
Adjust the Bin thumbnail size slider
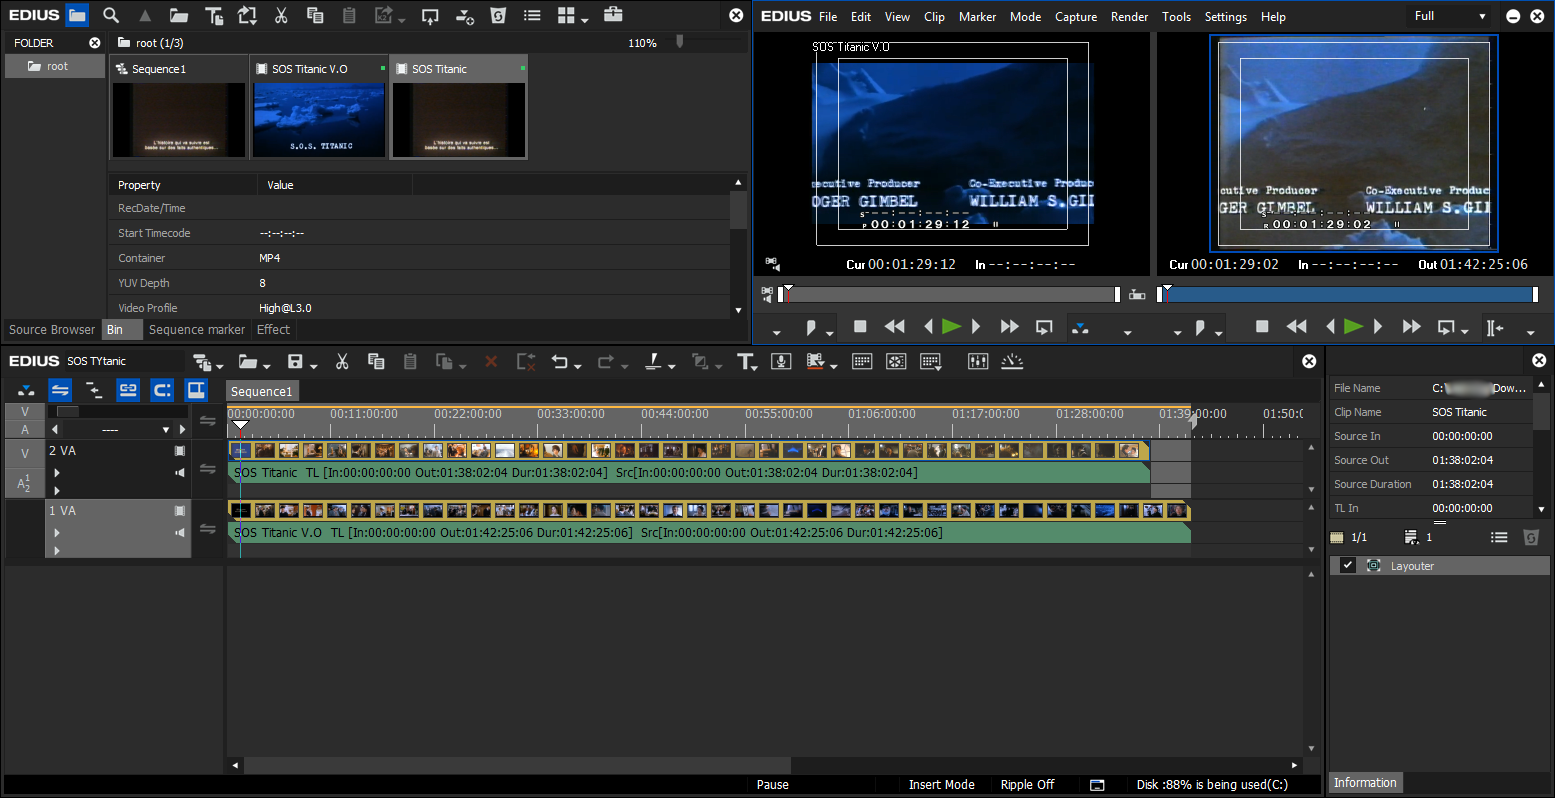click(680, 42)
